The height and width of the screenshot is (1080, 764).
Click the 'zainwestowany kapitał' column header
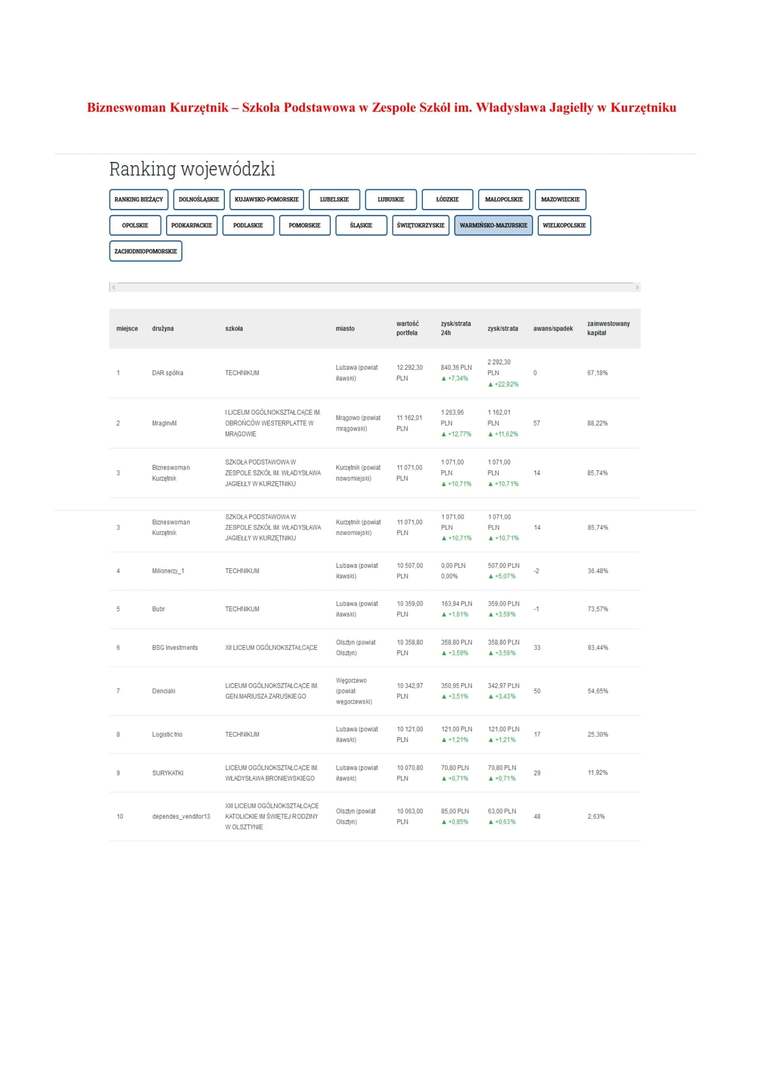(608, 328)
